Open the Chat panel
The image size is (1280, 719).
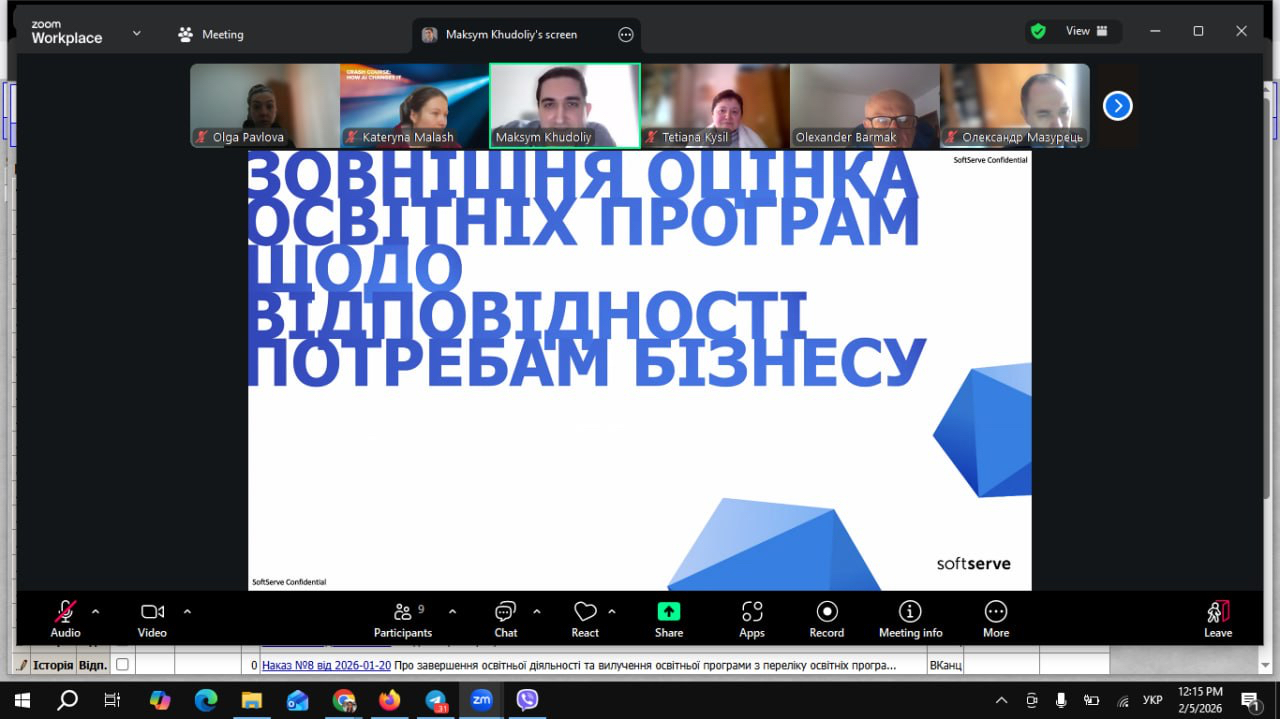pyautogui.click(x=505, y=618)
